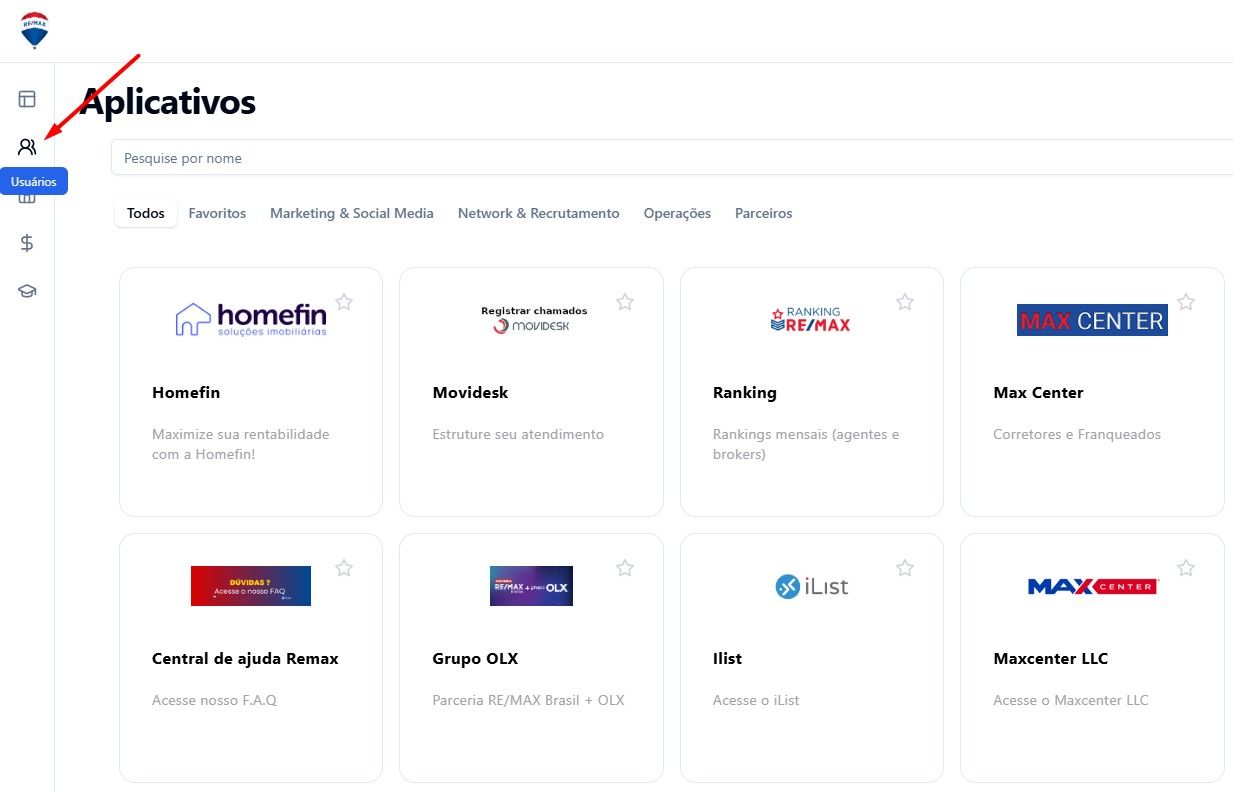This screenshot has width=1233, height=792.
Task: Click the Homefin house logo
Action: click(x=251, y=320)
